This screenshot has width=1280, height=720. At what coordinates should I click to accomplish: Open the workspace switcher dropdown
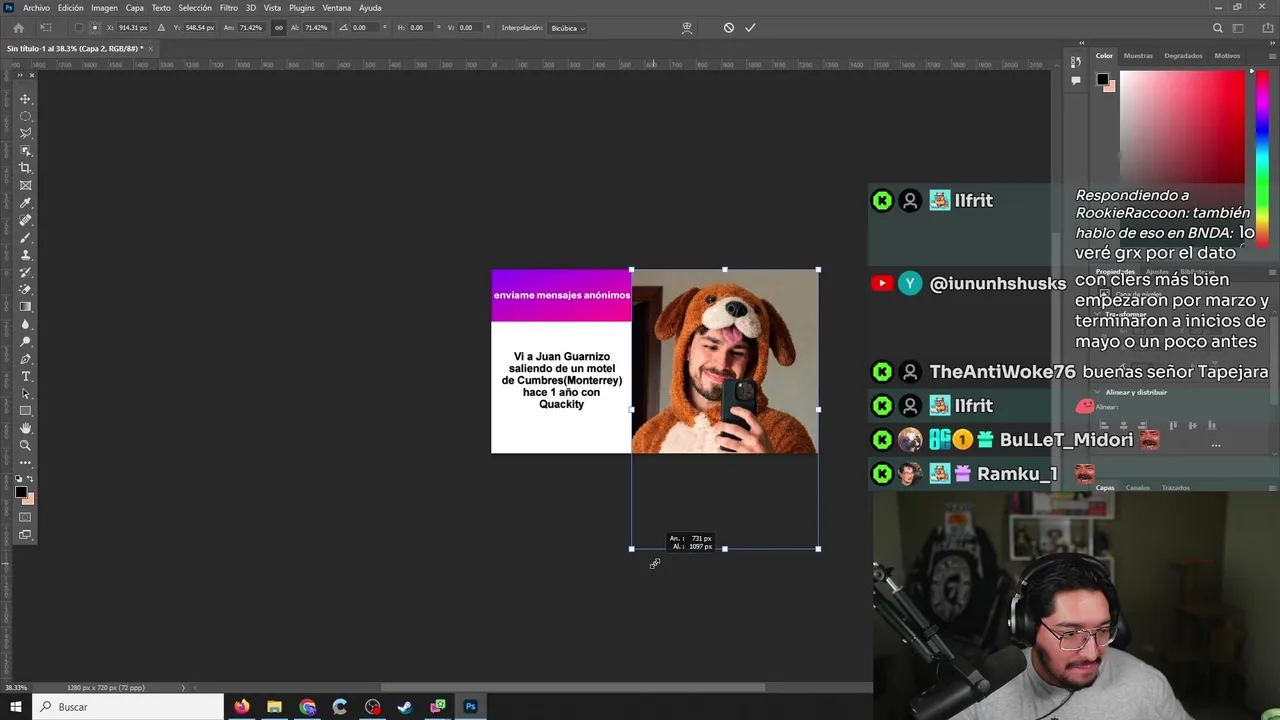pyautogui.click(x=1240, y=28)
